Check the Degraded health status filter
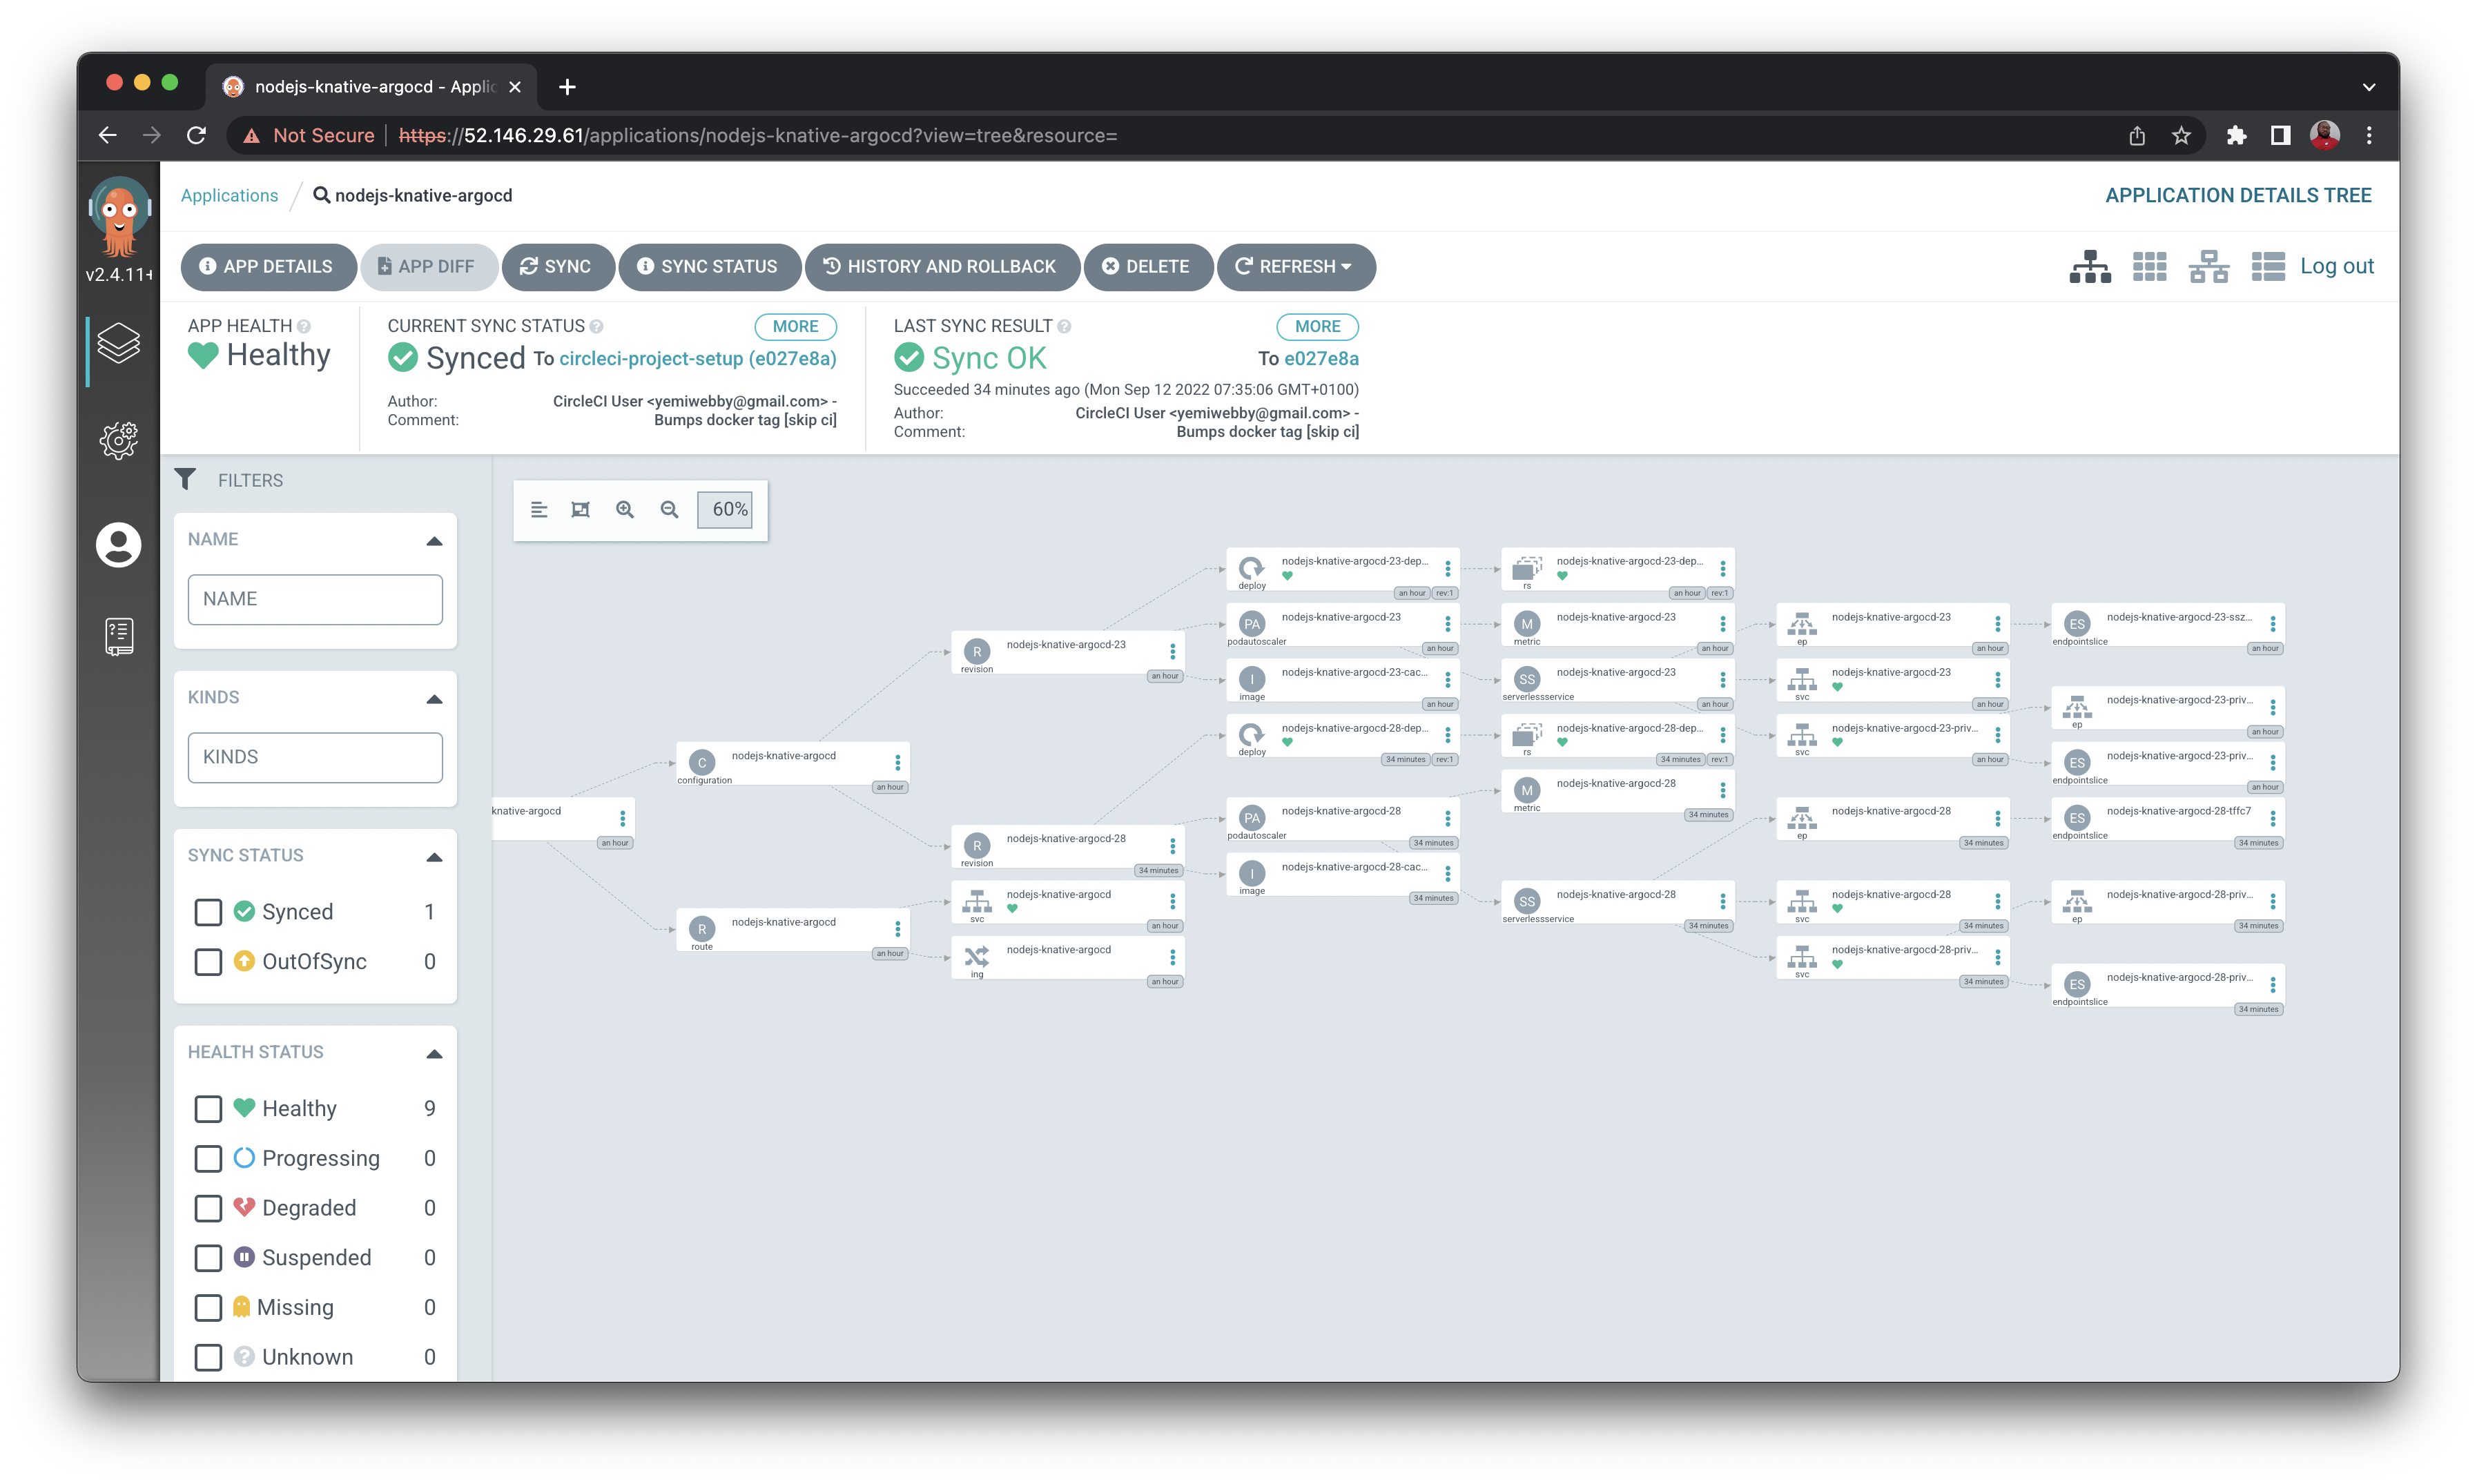Image resolution: width=2477 pixels, height=1484 pixels. [208, 1208]
